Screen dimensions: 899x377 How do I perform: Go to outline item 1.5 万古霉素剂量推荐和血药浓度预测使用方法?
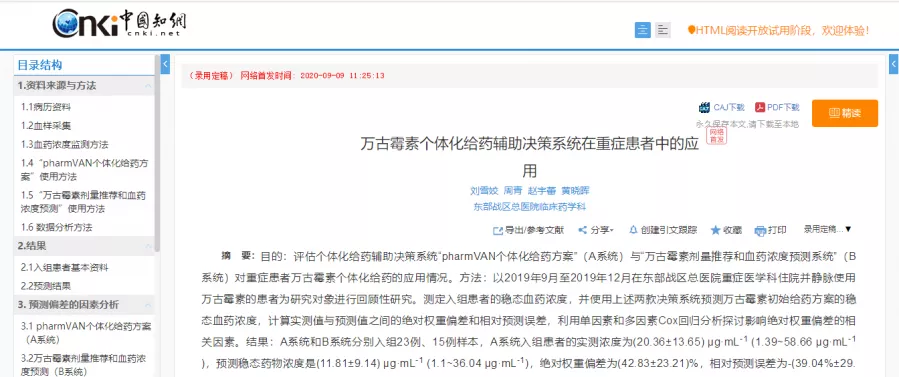(x=83, y=202)
